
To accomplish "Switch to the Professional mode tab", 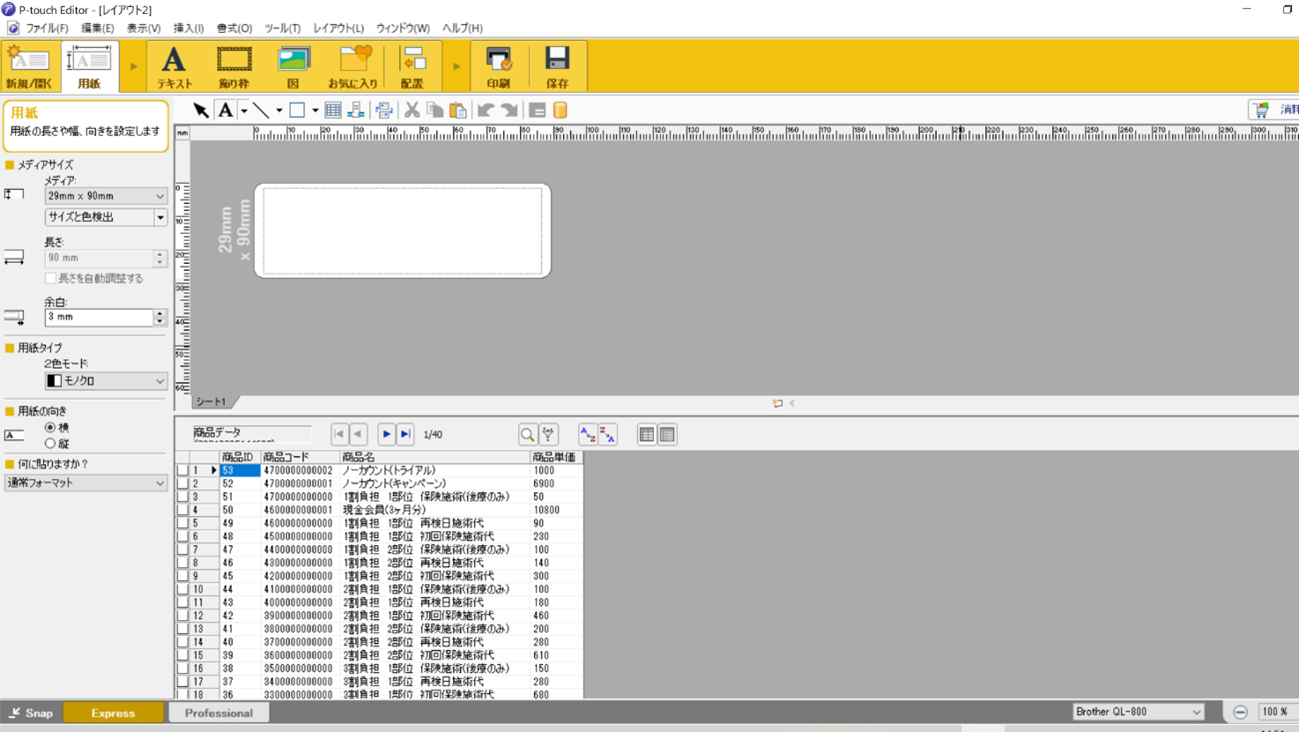I will coord(218,713).
